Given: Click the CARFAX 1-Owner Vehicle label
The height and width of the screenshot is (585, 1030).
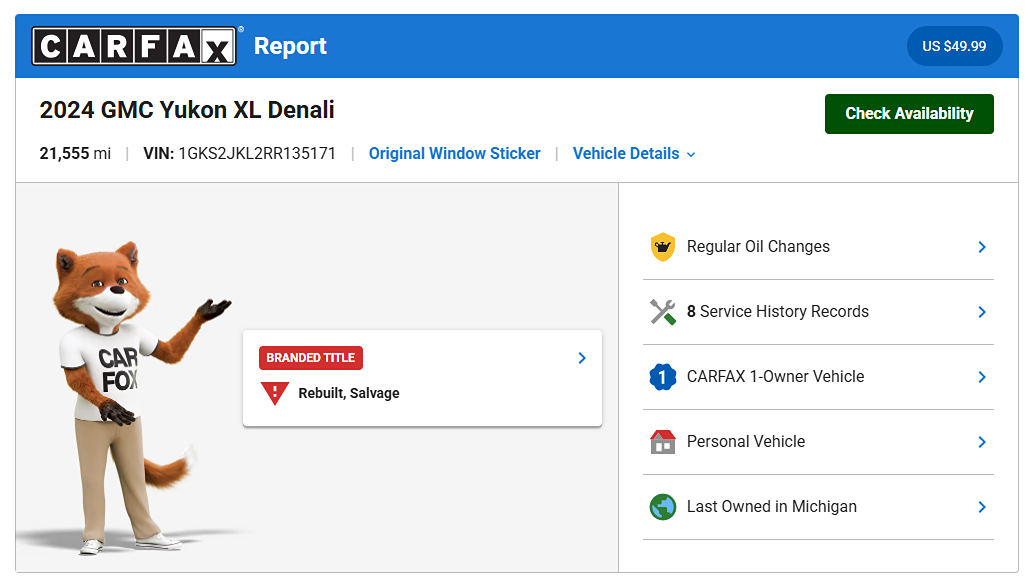Looking at the screenshot, I should coord(775,377).
